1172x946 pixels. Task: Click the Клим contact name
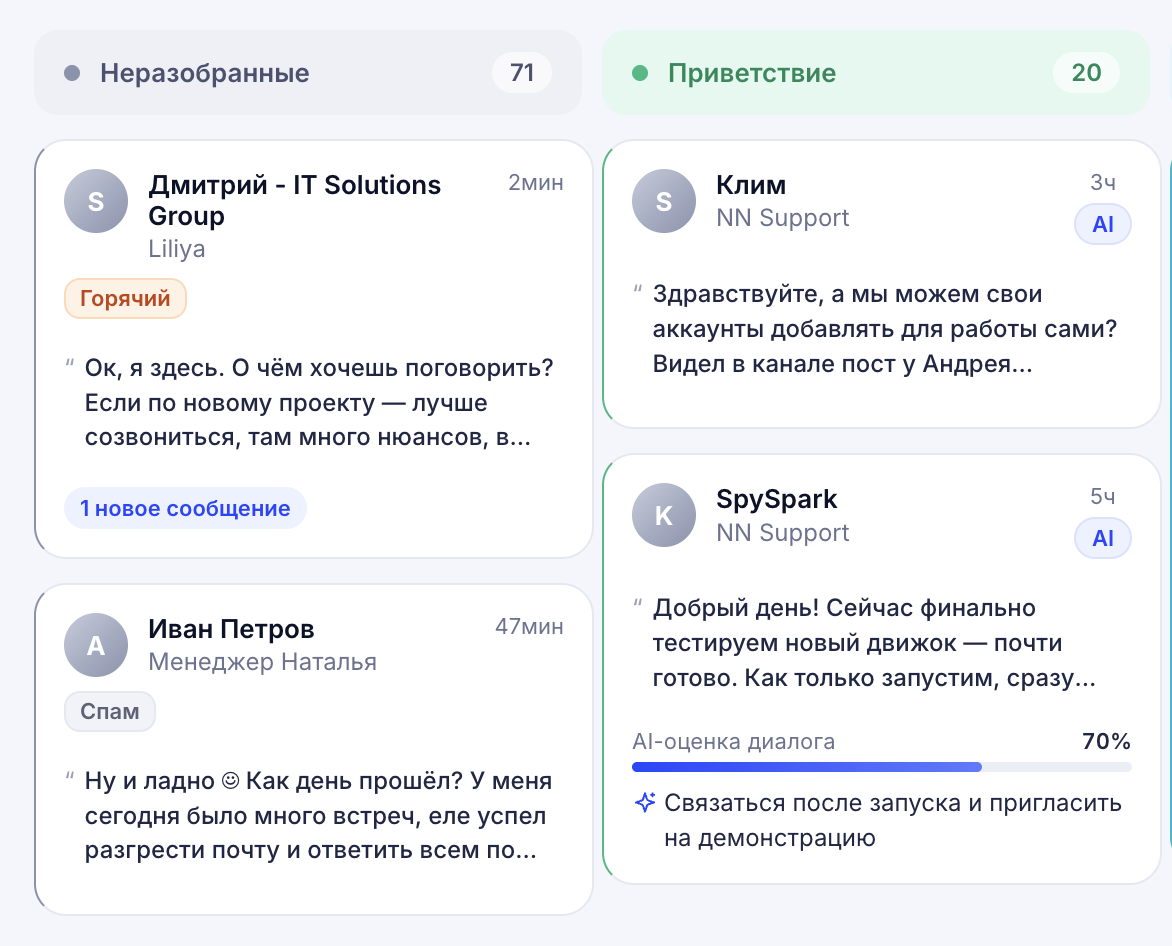pos(750,185)
